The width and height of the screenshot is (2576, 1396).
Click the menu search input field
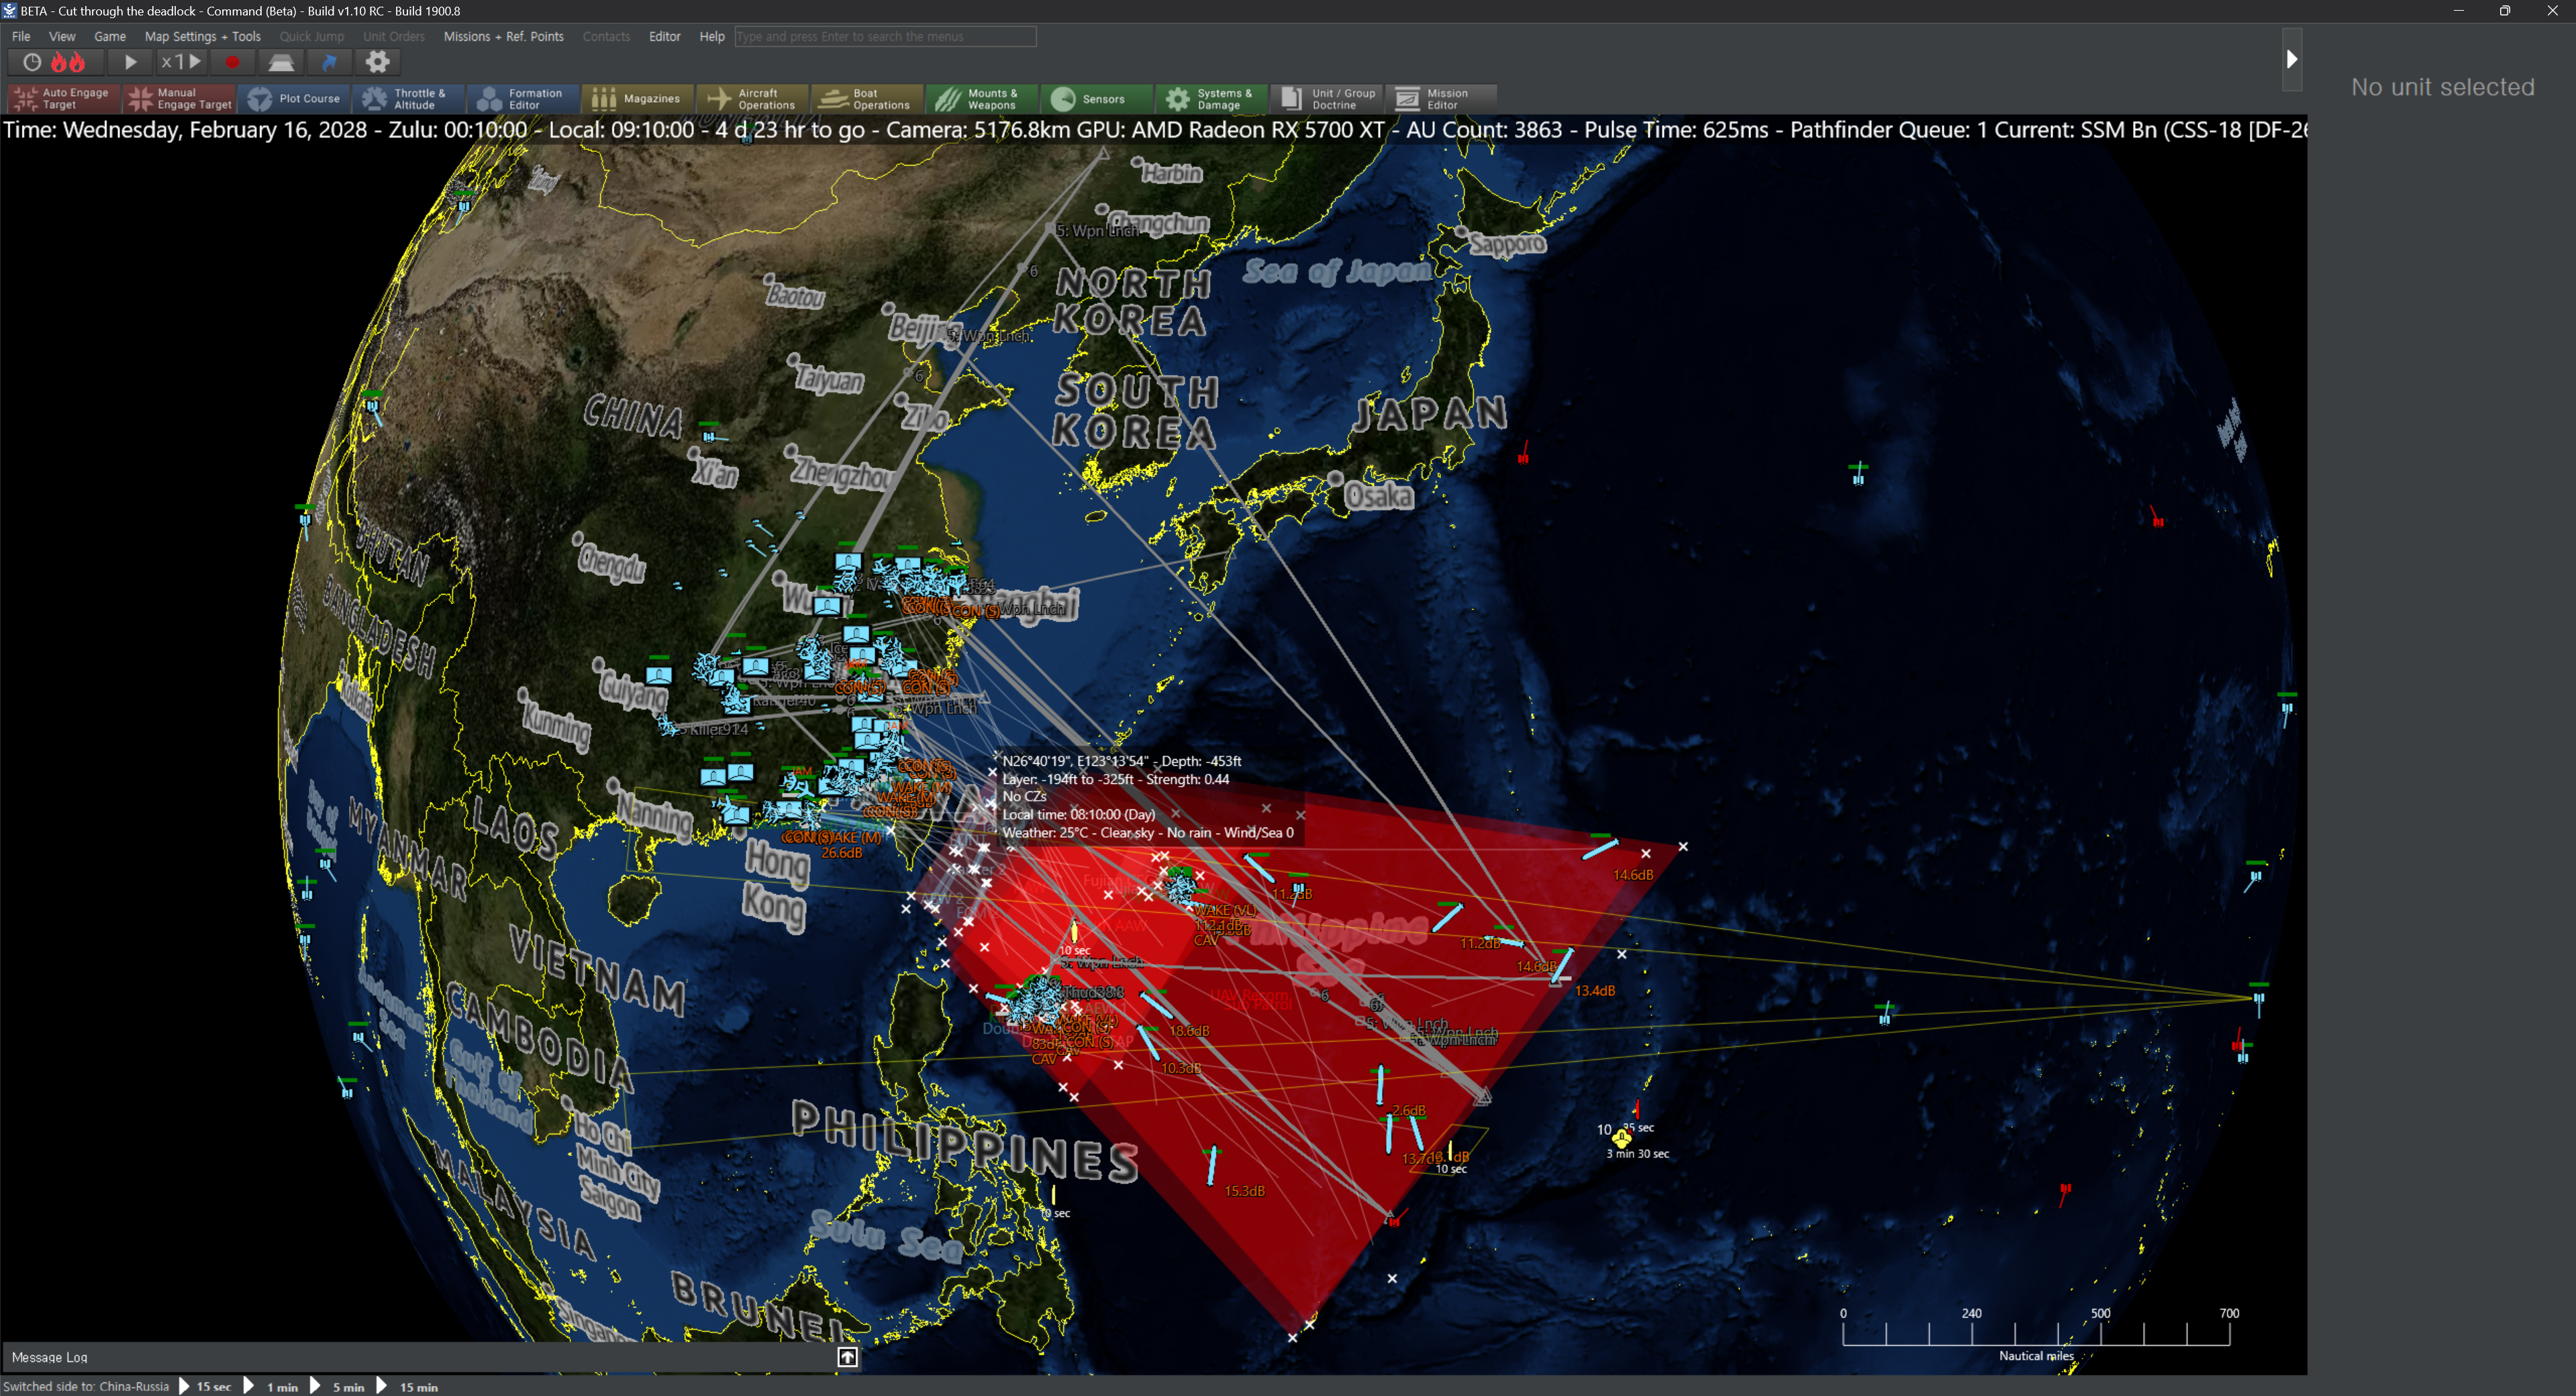click(885, 36)
